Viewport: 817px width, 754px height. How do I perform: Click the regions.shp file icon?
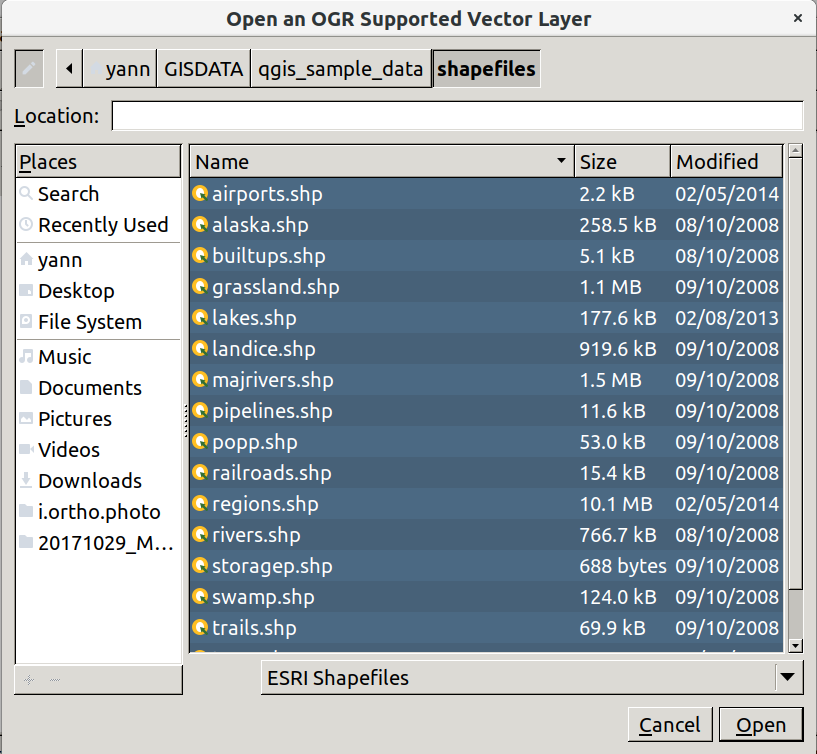(200, 504)
